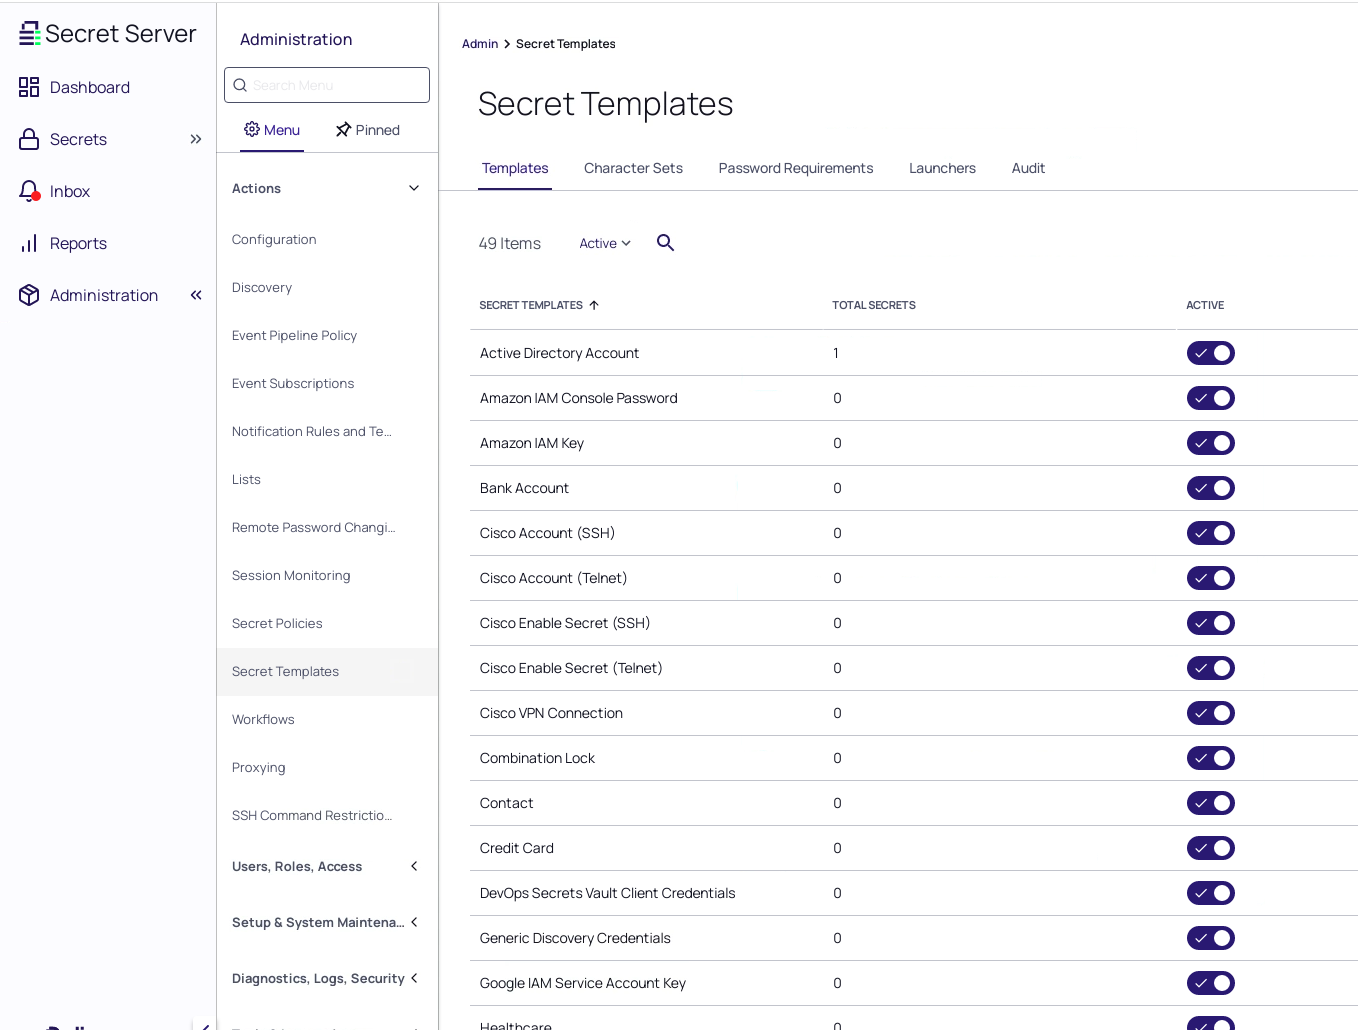Open the Launchers tab
The width and height of the screenshot is (1358, 1030).
[941, 168]
